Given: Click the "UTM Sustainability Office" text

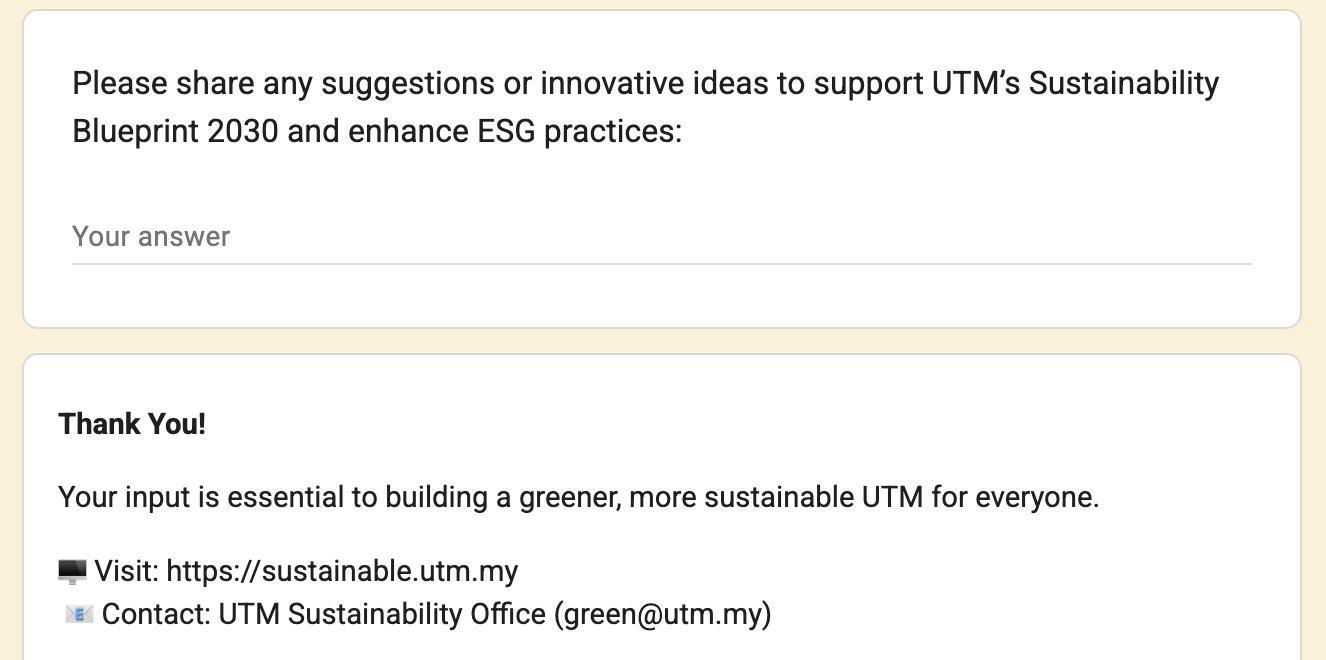Looking at the screenshot, I should [382, 614].
